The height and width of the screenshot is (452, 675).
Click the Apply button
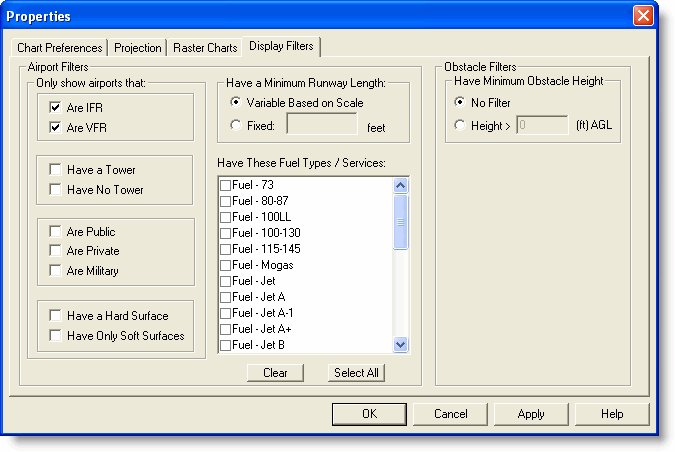(x=531, y=414)
